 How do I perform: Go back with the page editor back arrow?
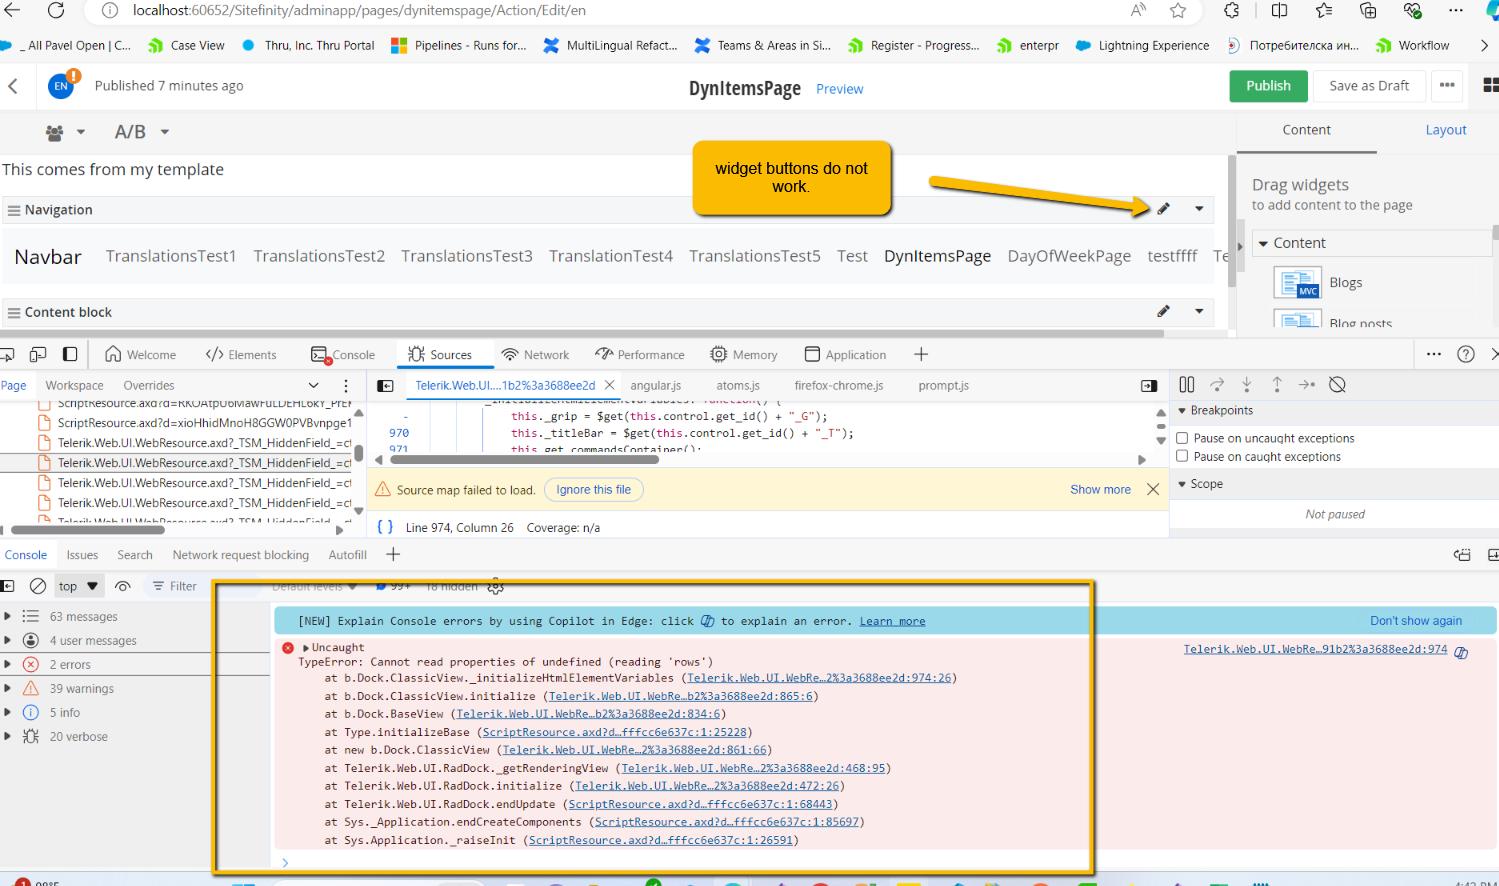pos(13,86)
